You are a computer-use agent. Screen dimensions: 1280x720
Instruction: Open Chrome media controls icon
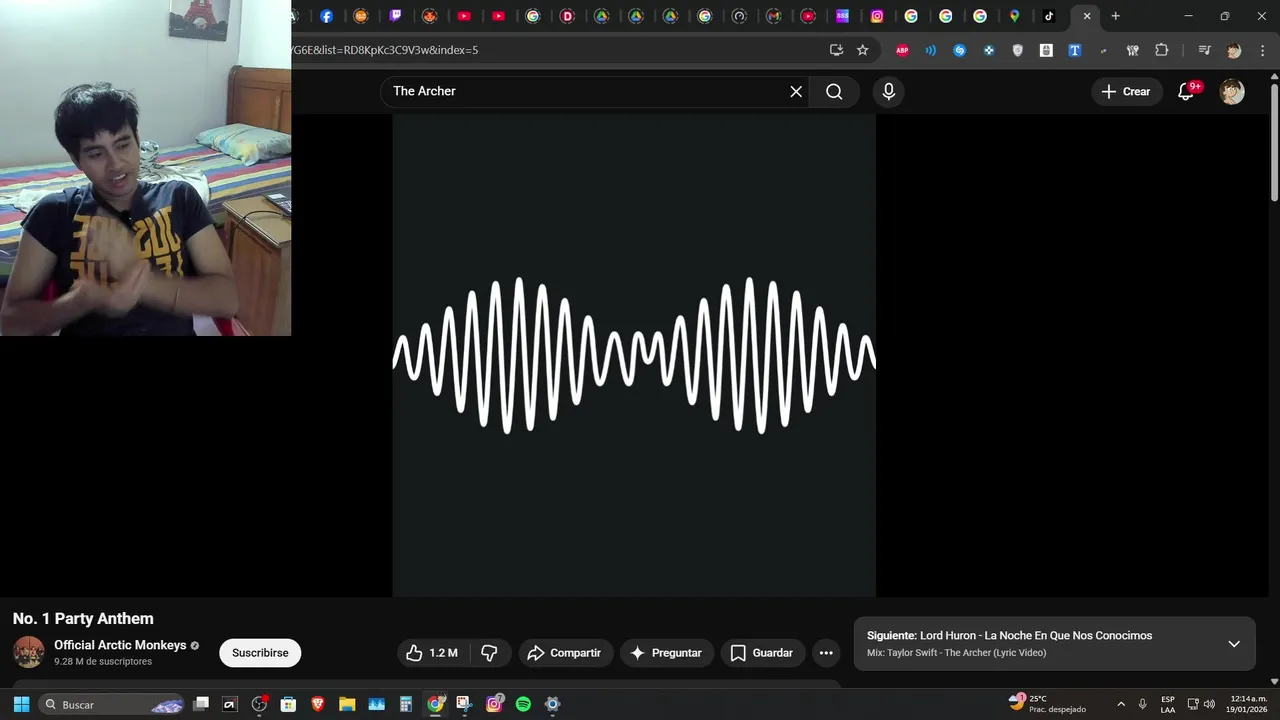point(1205,50)
